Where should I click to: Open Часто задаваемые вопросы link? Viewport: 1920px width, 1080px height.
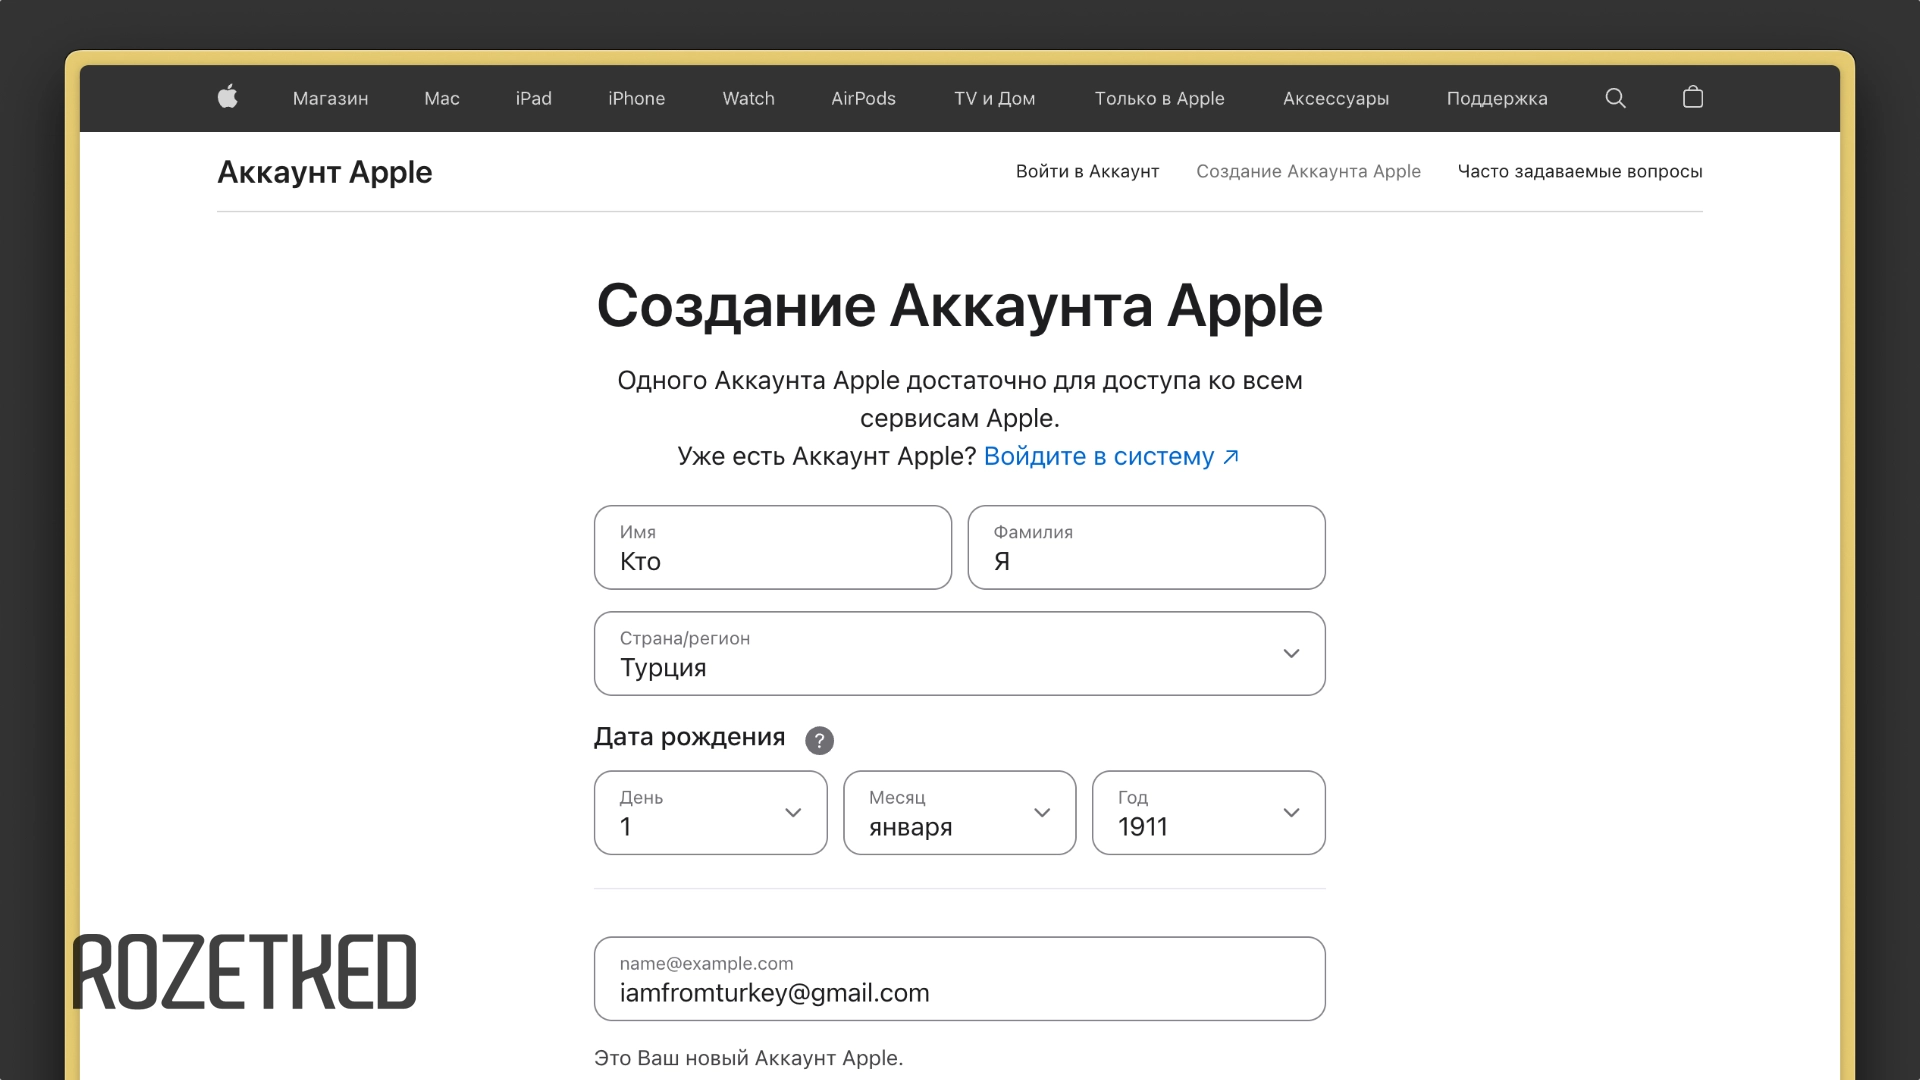point(1579,171)
